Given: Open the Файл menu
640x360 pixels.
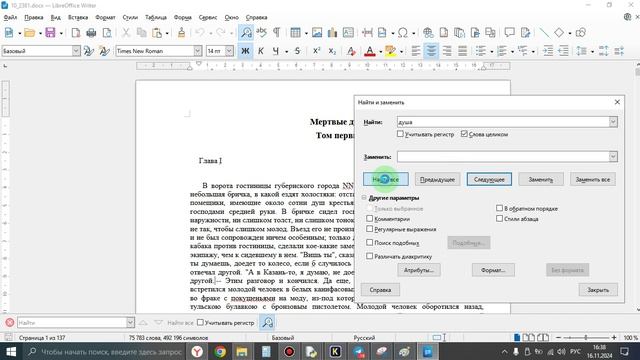Looking at the screenshot, I should [x=10, y=18].
